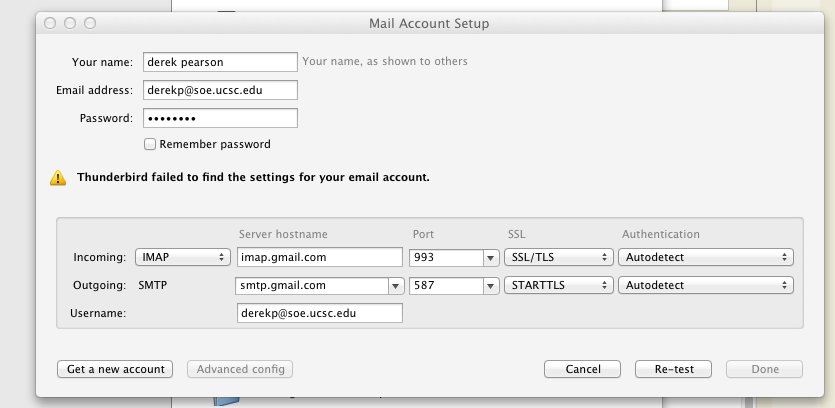Edit the Username field in server settings
The image size is (835, 408).
point(320,313)
